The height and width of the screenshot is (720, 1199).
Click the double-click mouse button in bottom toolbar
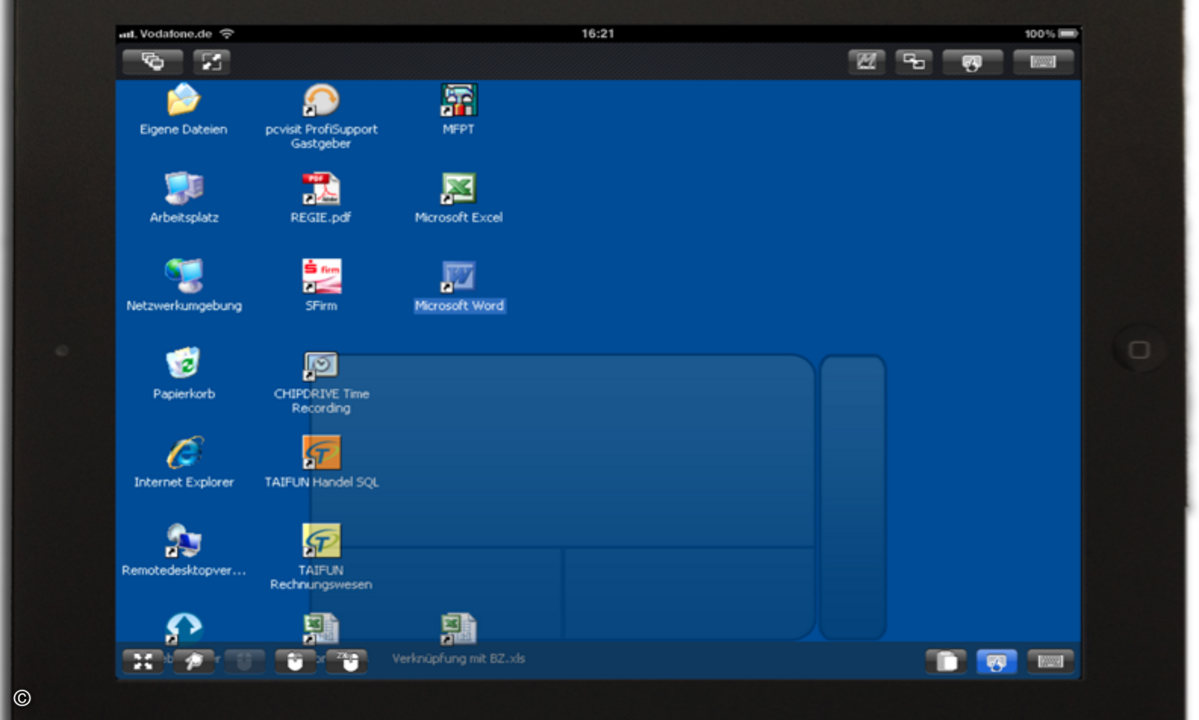[x=346, y=662]
